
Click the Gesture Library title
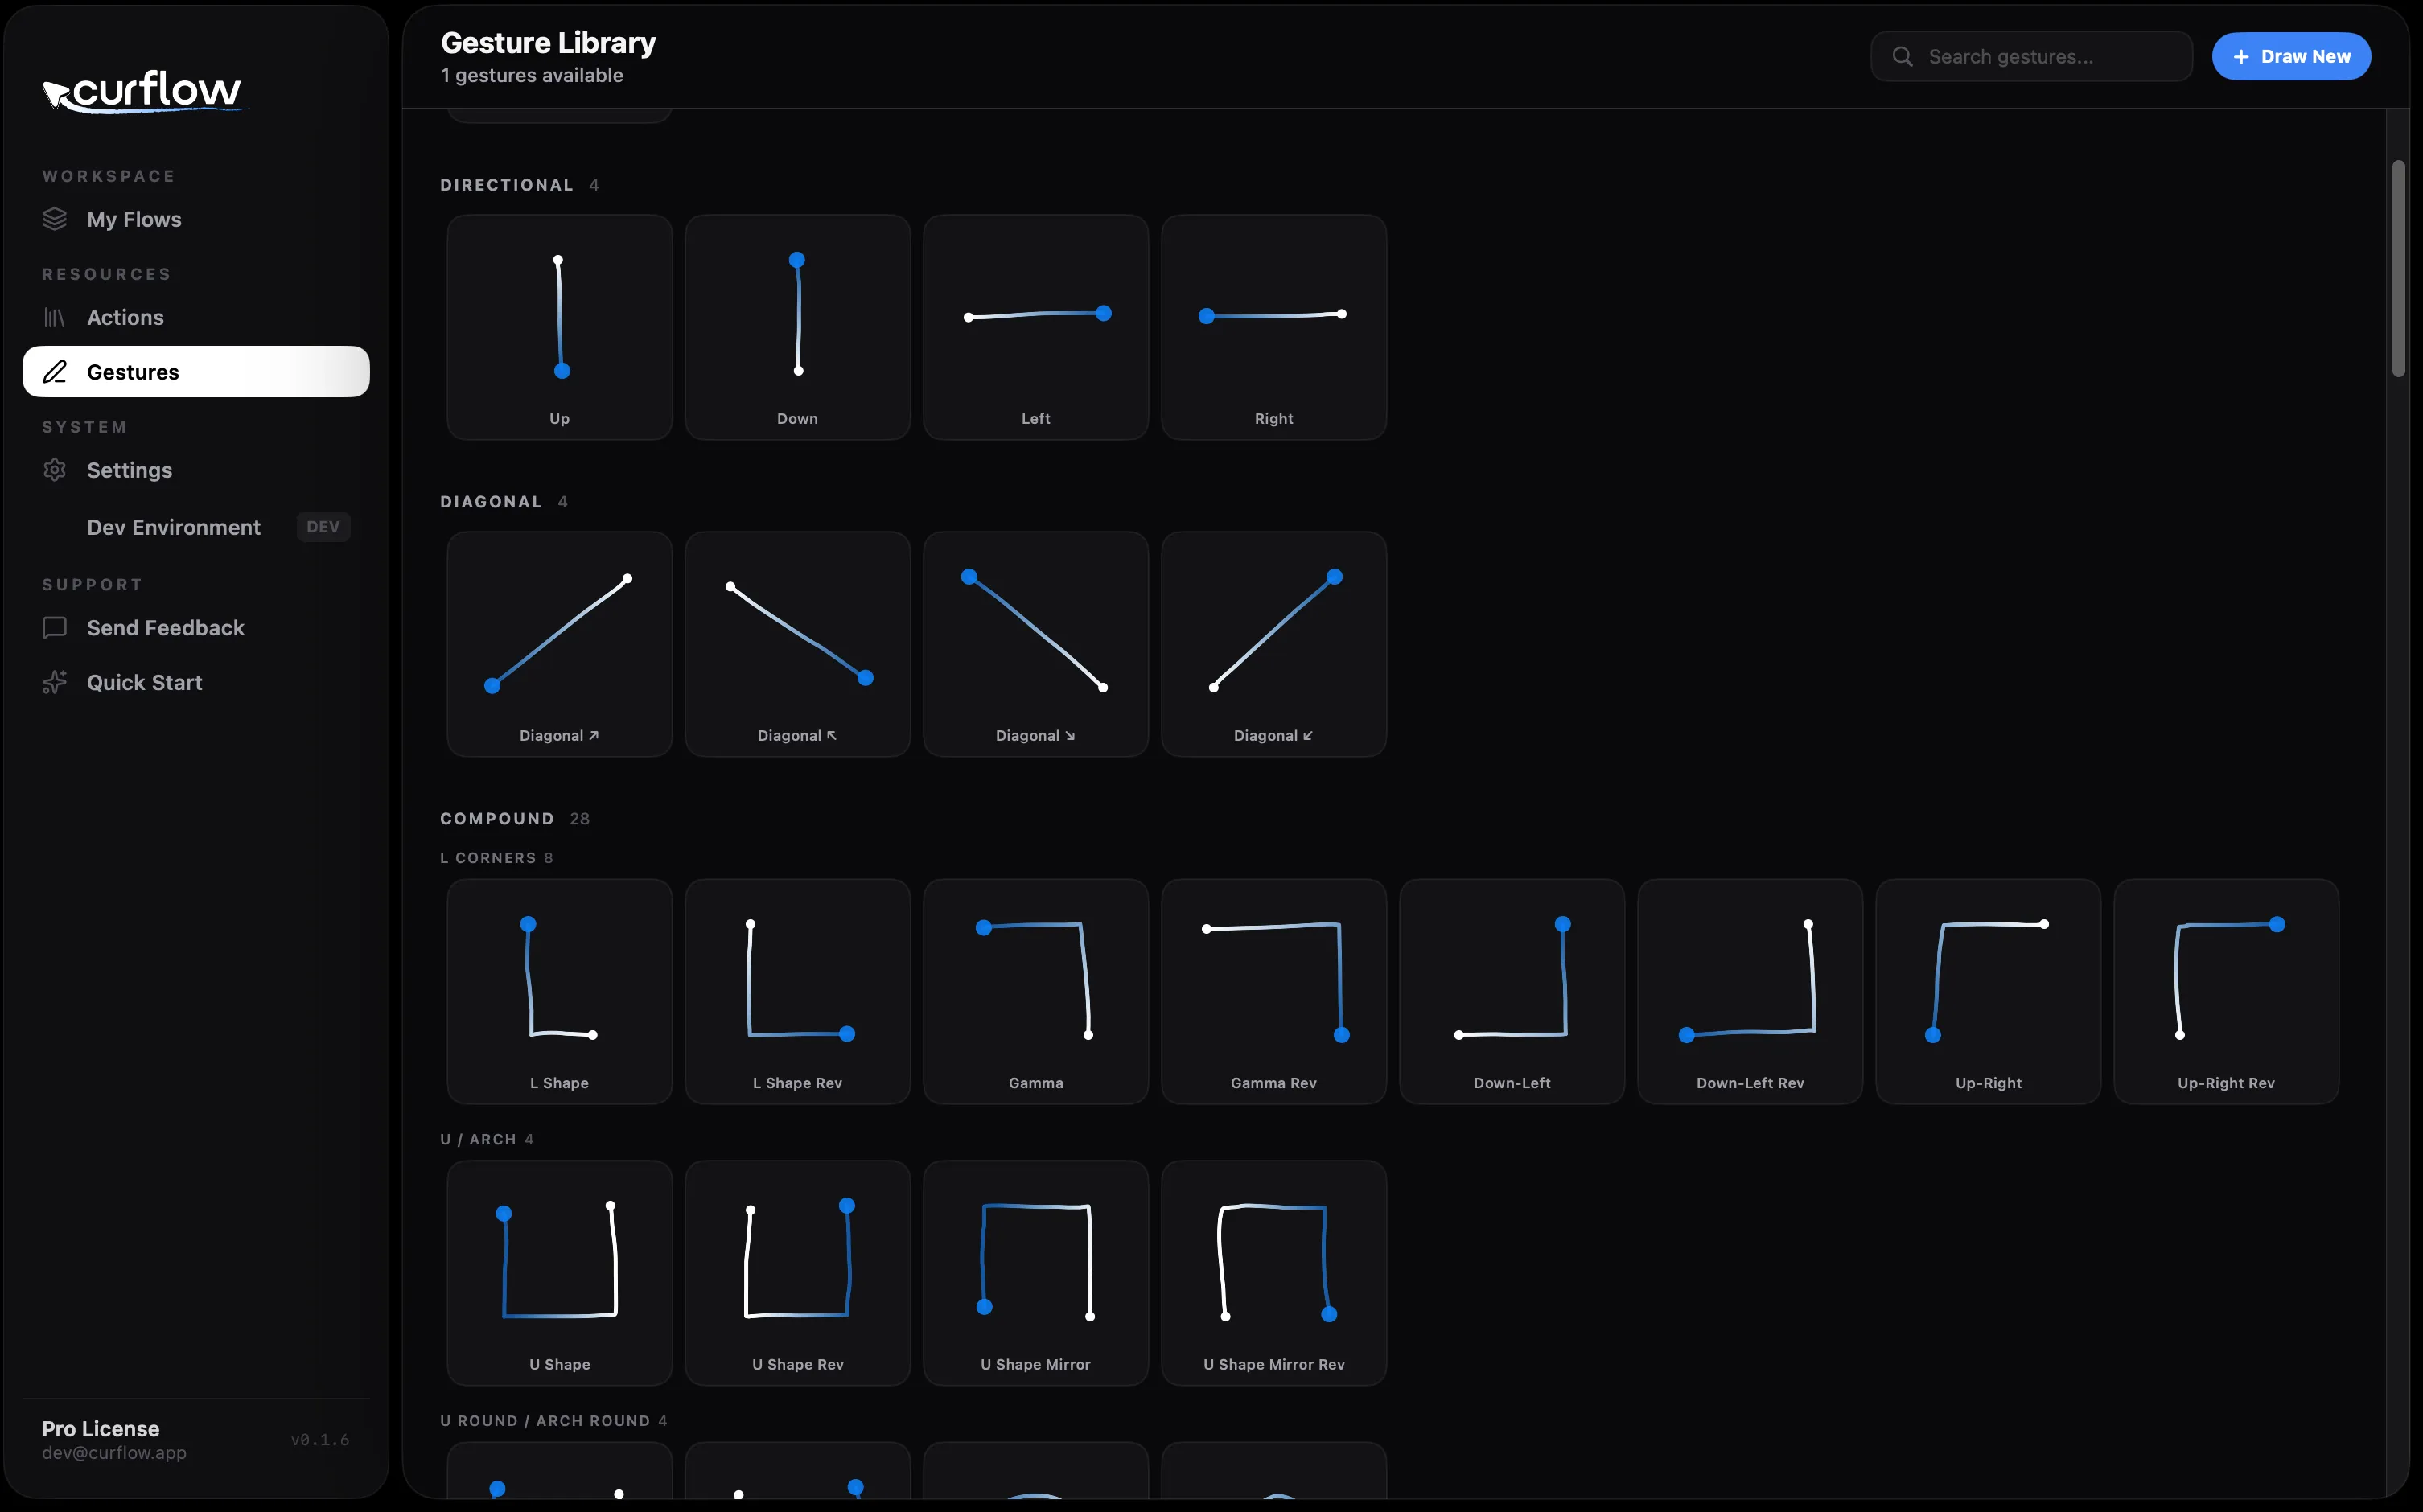[548, 43]
